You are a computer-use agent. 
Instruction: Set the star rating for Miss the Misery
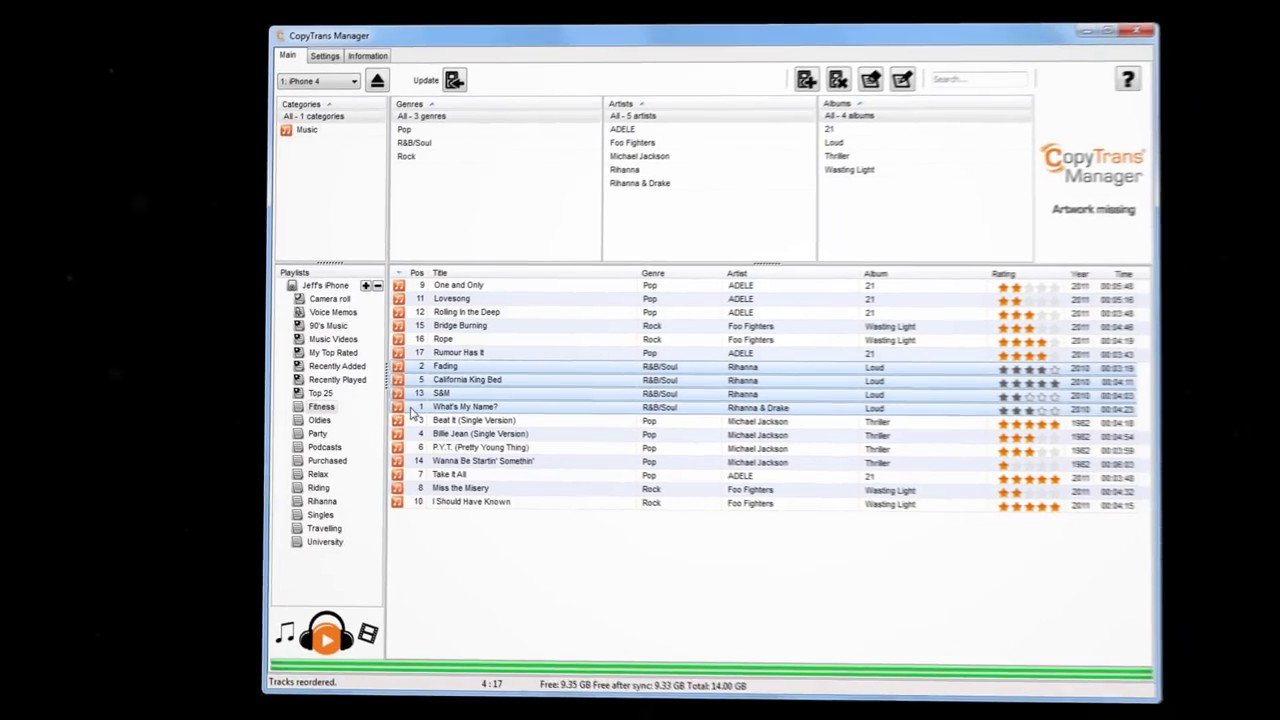point(1028,492)
